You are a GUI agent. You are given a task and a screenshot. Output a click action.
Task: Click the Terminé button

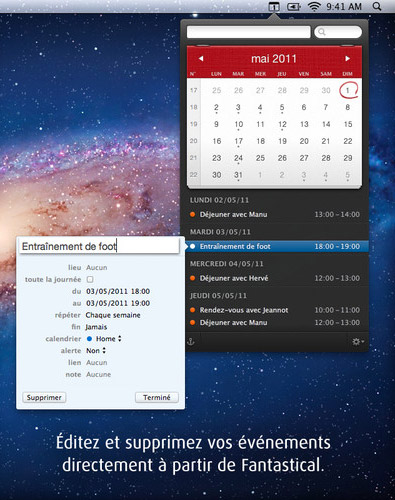tap(157, 397)
